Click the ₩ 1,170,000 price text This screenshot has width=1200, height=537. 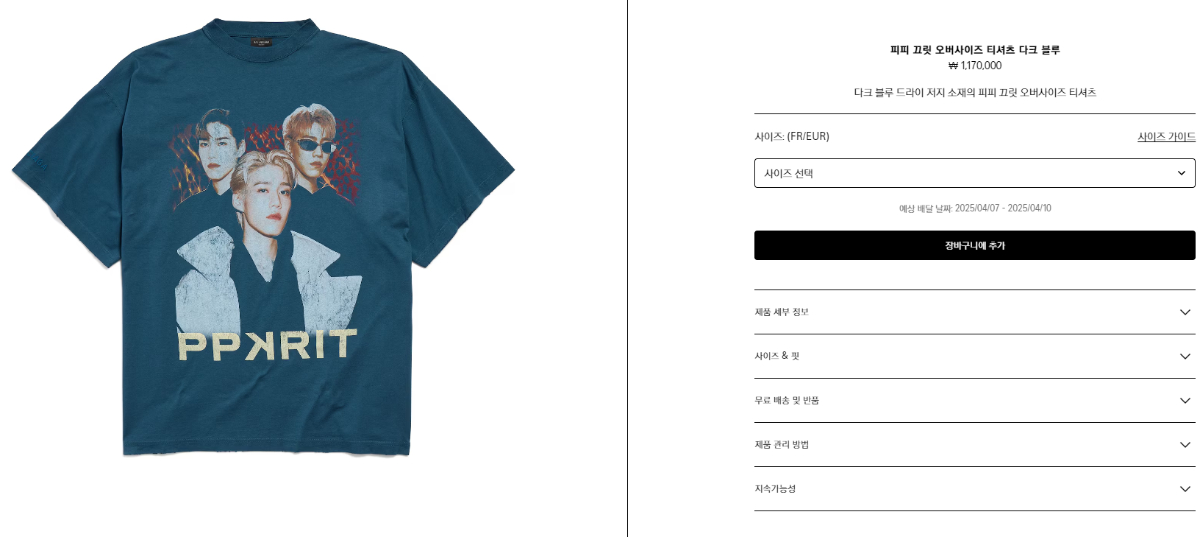(x=974, y=66)
